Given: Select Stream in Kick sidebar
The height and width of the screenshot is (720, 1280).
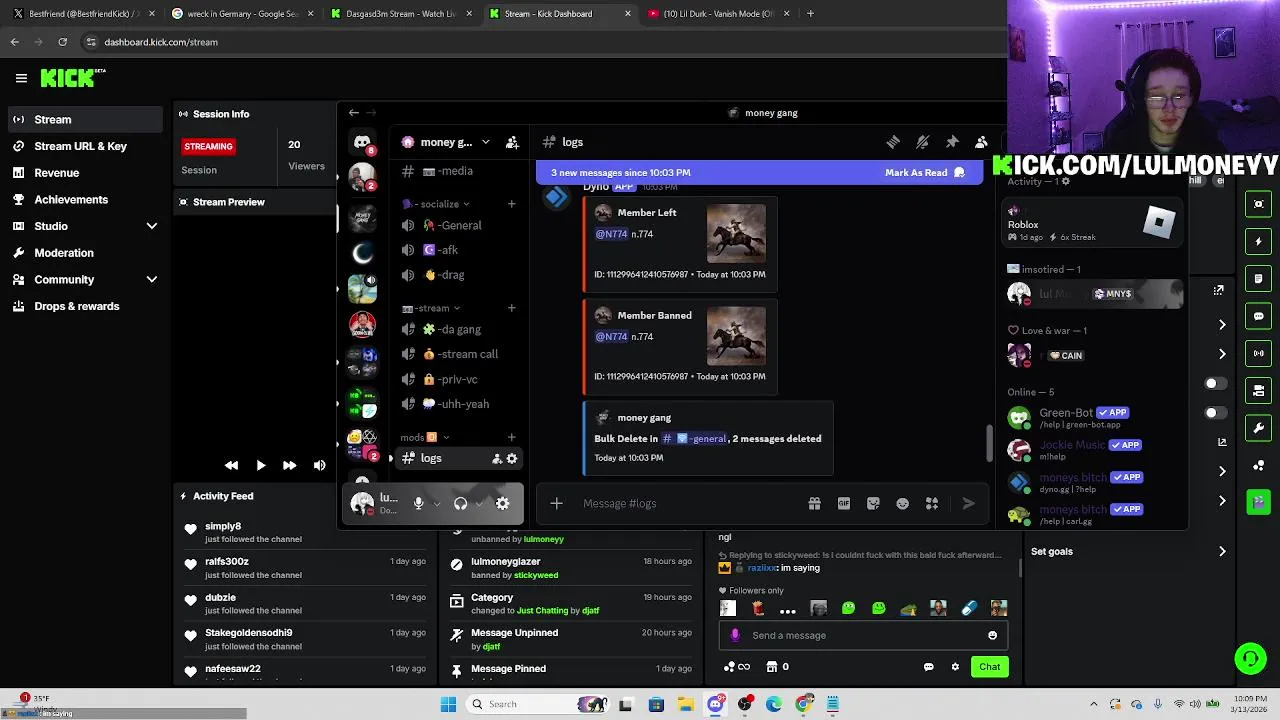Looking at the screenshot, I should 85,120.
